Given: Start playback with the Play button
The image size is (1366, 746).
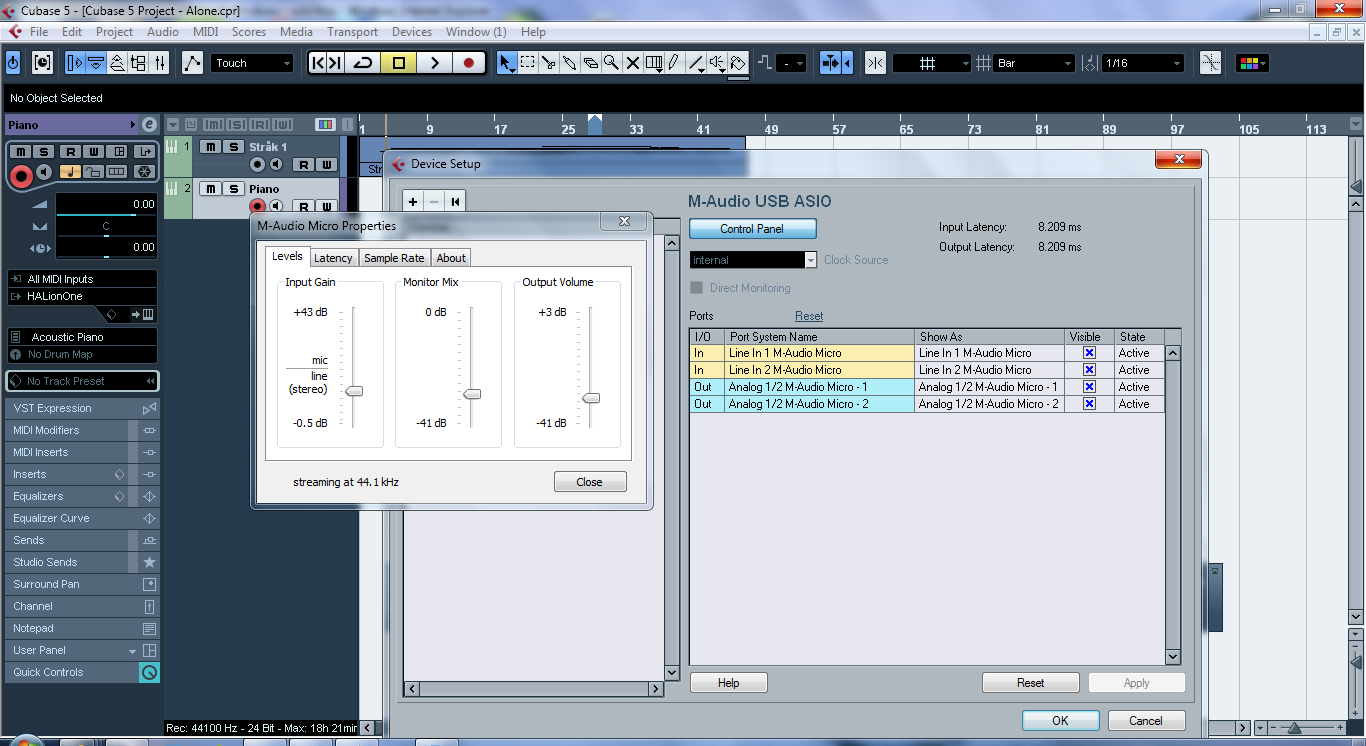Looking at the screenshot, I should click(434, 63).
